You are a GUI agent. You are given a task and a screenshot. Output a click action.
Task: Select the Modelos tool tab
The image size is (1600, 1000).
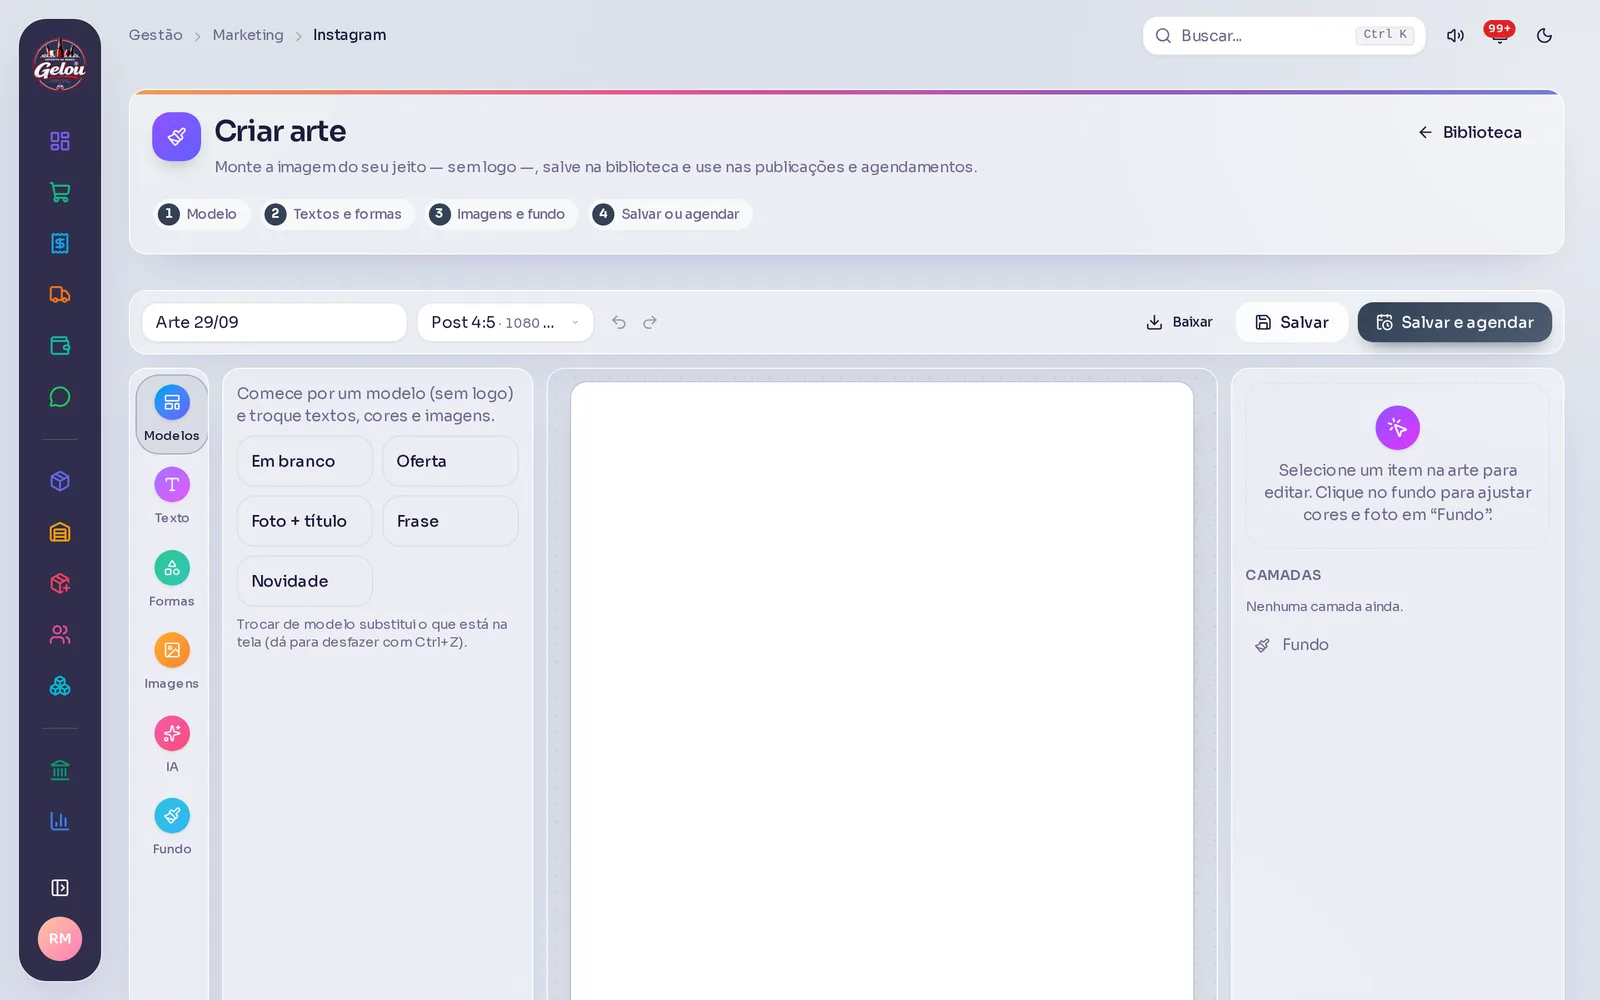172,414
